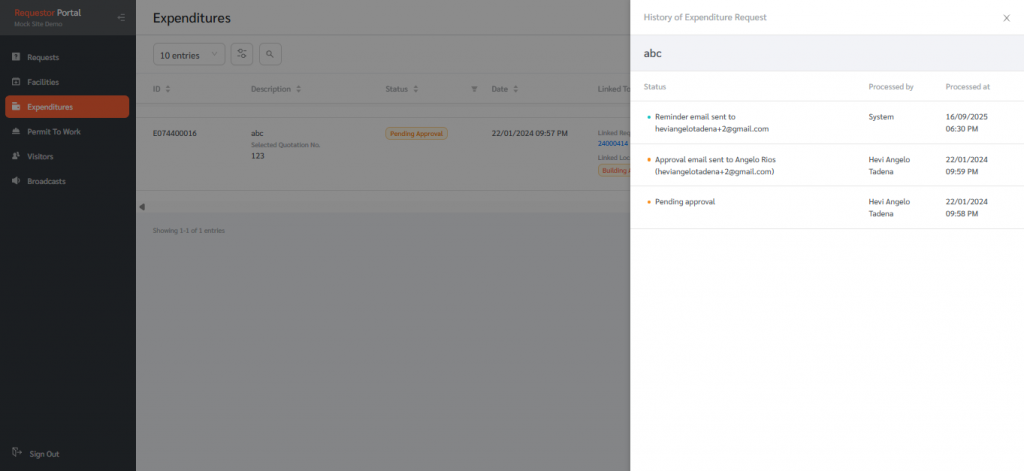This screenshot has height=471, width=1024.
Task: Click expenditure ID E074400016
Action: 174,133
